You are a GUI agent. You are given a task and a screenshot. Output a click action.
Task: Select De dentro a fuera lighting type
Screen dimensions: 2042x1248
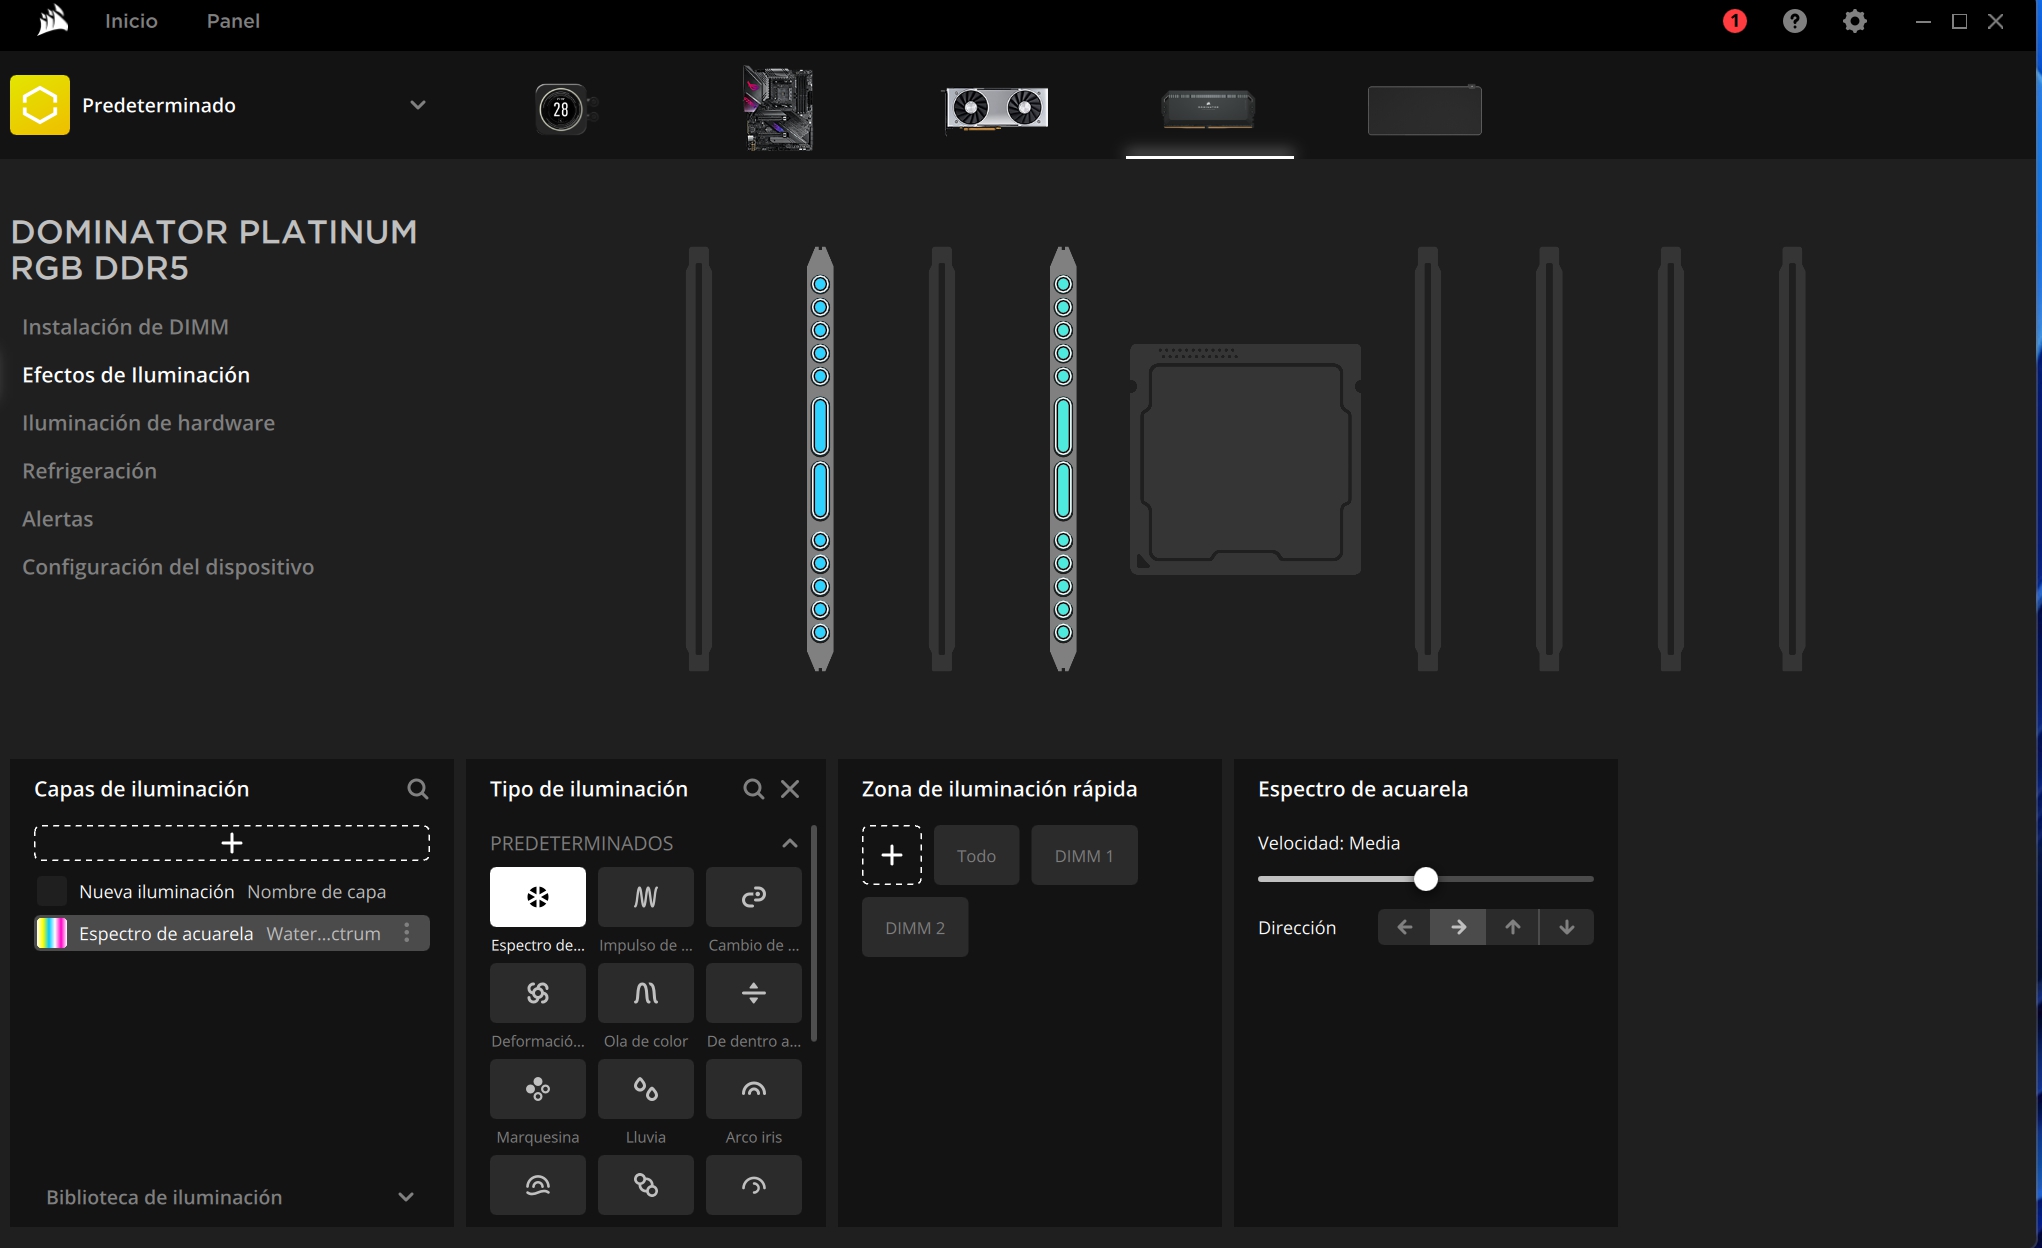pyautogui.click(x=754, y=993)
